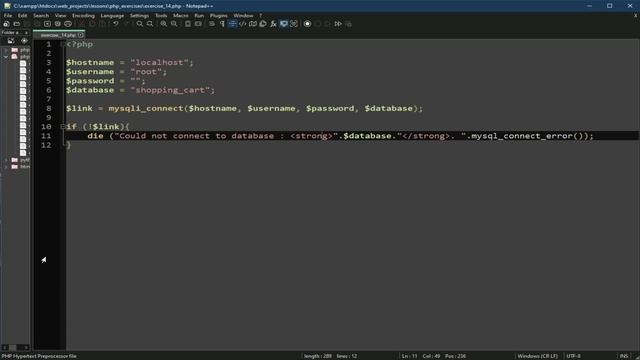
Task: Expand the pyth folder in tree
Action: pyautogui.click(x=6, y=160)
